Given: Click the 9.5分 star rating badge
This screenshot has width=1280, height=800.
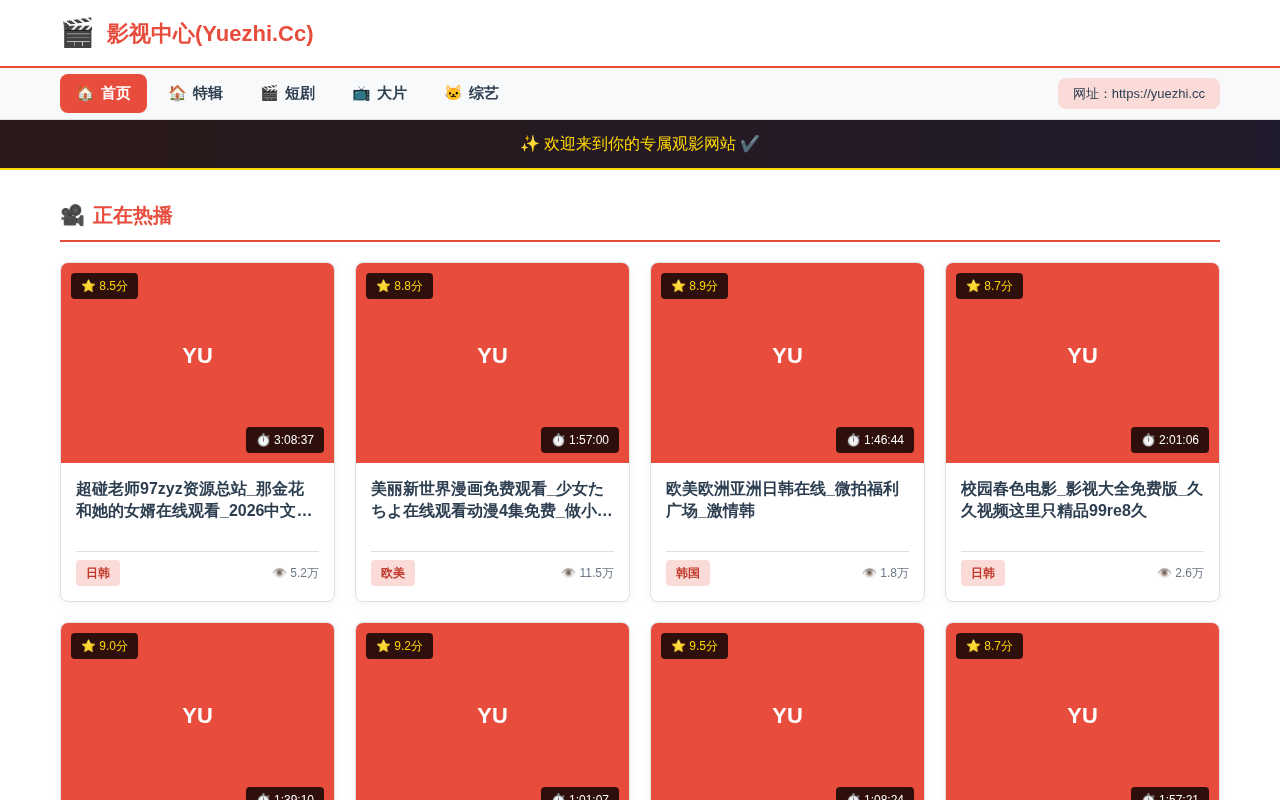Looking at the screenshot, I should [694, 646].
